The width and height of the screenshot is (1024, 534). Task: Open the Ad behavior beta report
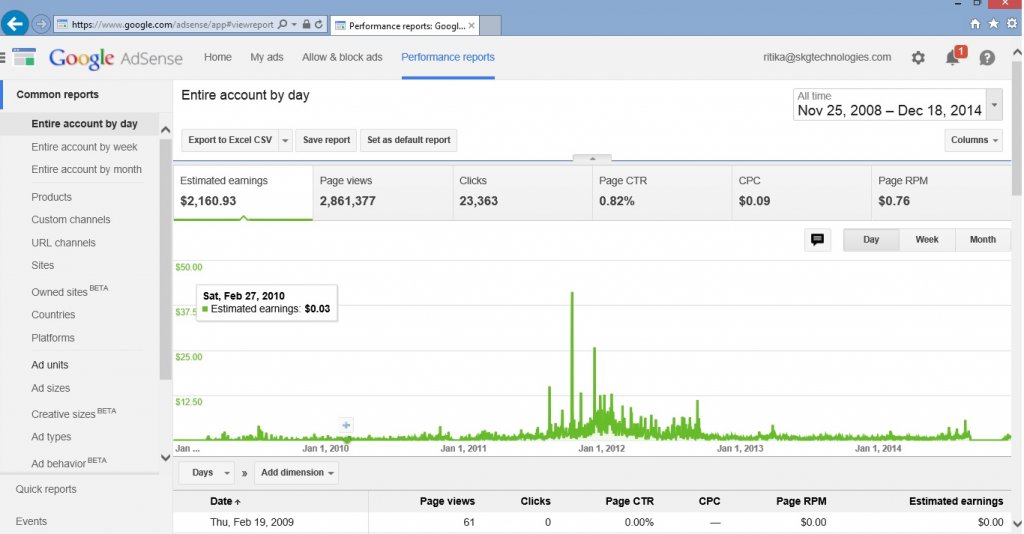(x=69, y=462)
